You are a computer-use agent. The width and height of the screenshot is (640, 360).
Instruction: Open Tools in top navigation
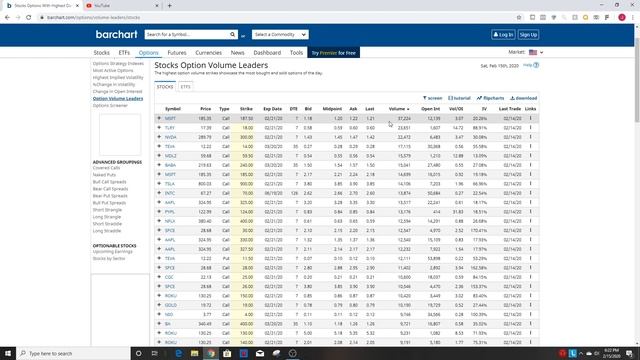pos(296,53)
